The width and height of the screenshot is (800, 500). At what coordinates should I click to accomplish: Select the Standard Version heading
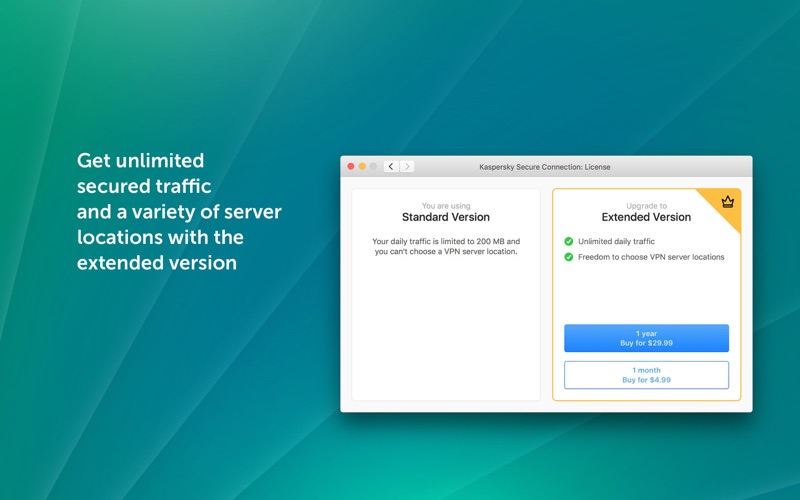446,217
